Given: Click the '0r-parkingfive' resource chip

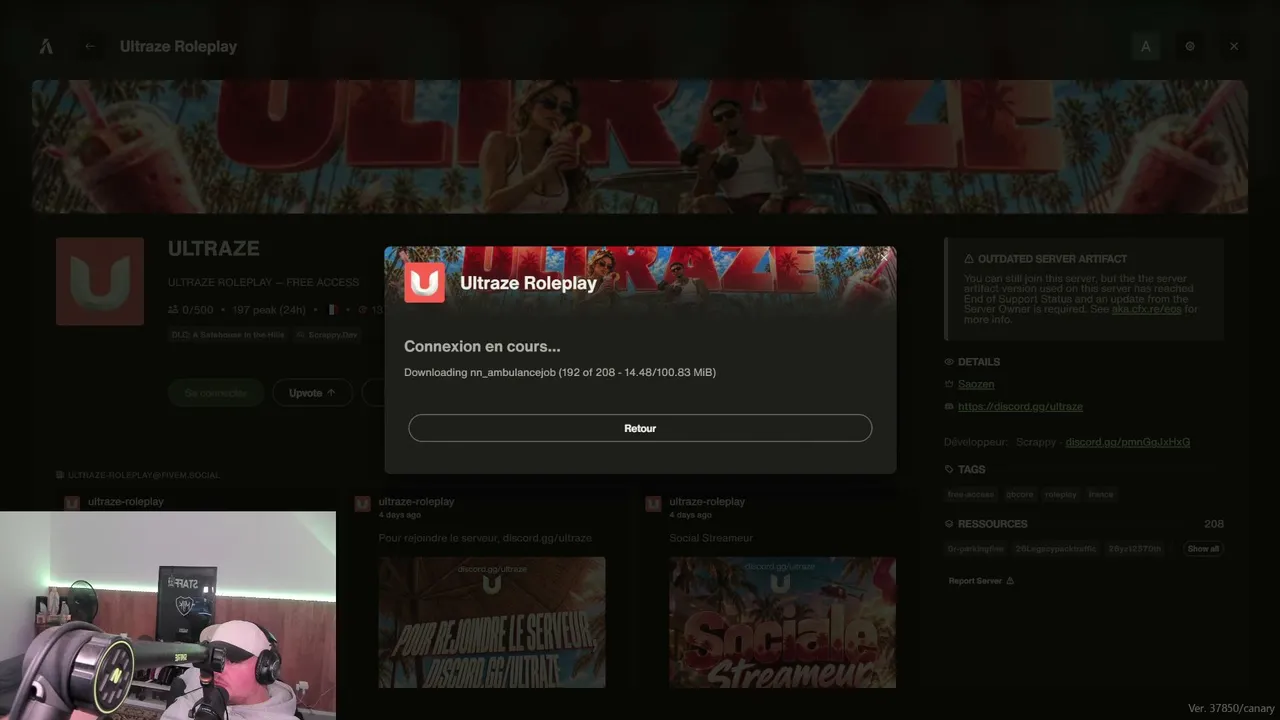Looking at the screenshot, I should point(976,549).
